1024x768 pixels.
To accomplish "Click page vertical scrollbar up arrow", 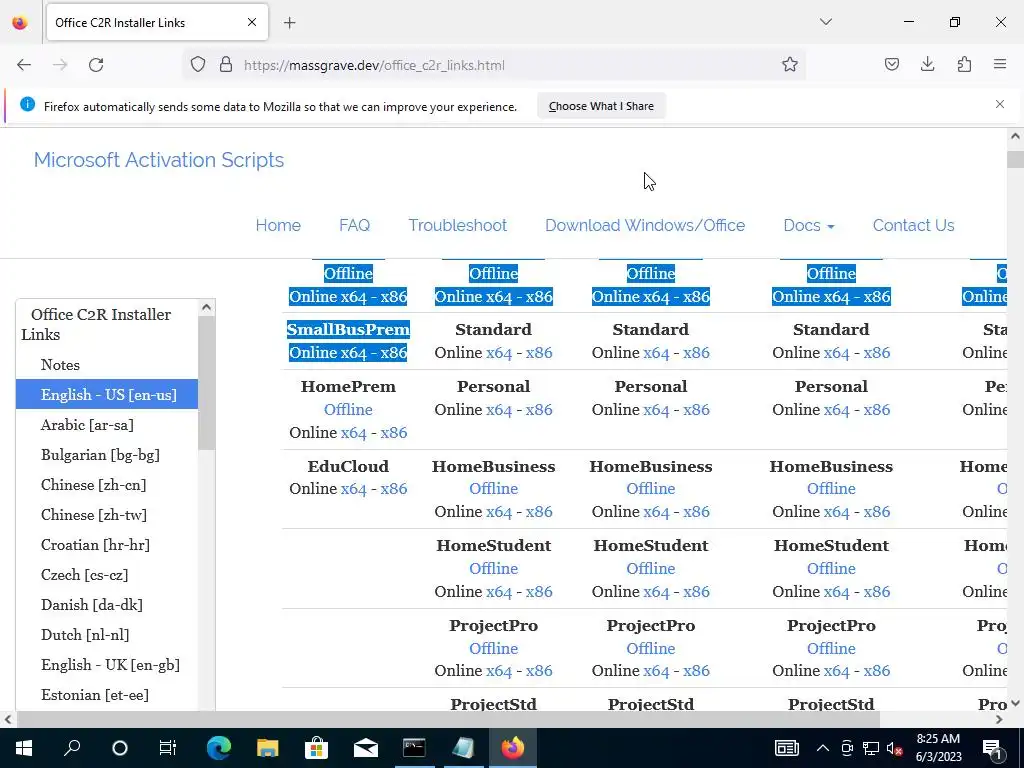I will (1016, 136).
